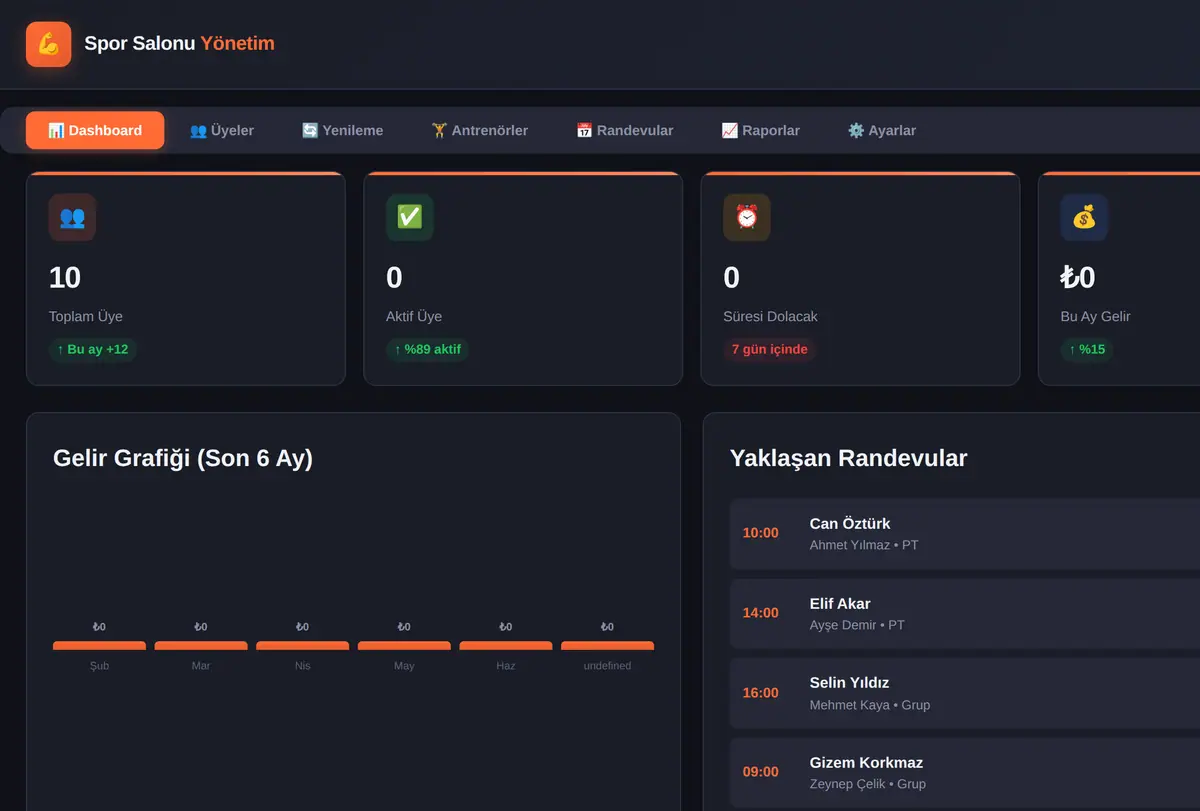Image resolution: width=1200 pixels, height=811 pixels.
Task: Click the Haz revenue bar
Action: point(506,646)
